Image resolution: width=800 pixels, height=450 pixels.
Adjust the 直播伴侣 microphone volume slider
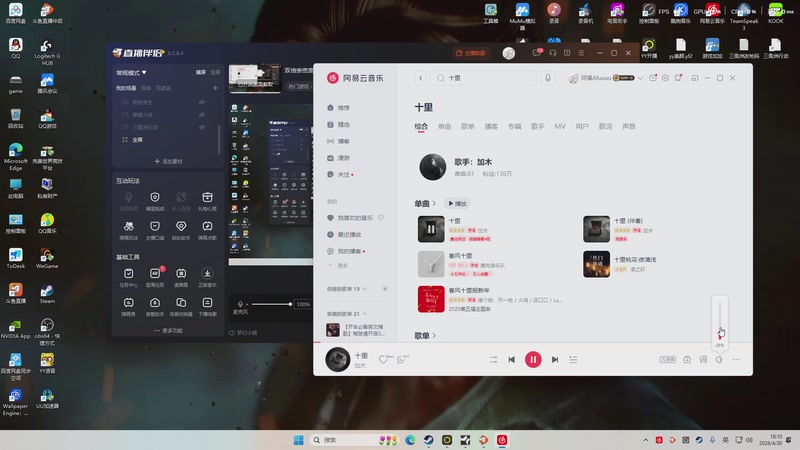click(x=271, y=304)
